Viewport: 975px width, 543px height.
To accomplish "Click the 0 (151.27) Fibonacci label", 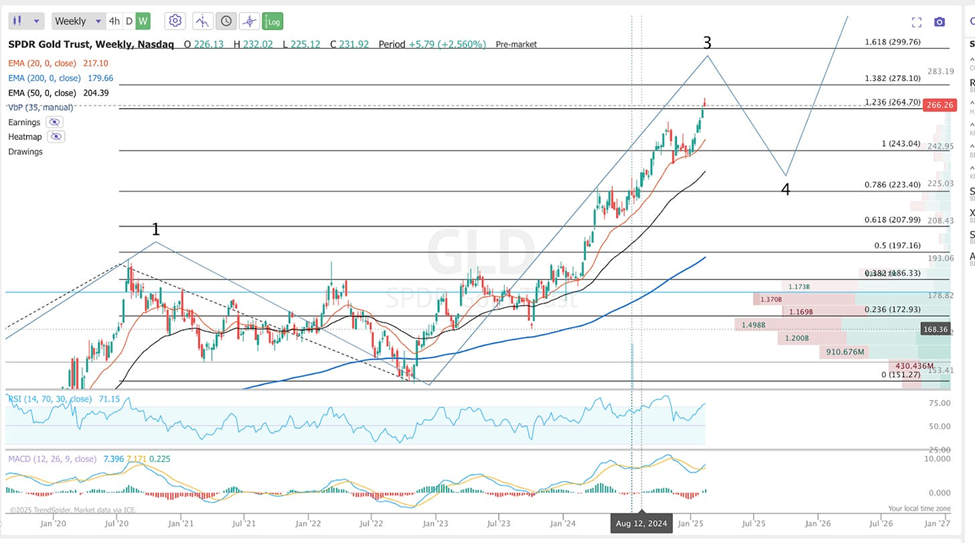I will coord(901,375).
